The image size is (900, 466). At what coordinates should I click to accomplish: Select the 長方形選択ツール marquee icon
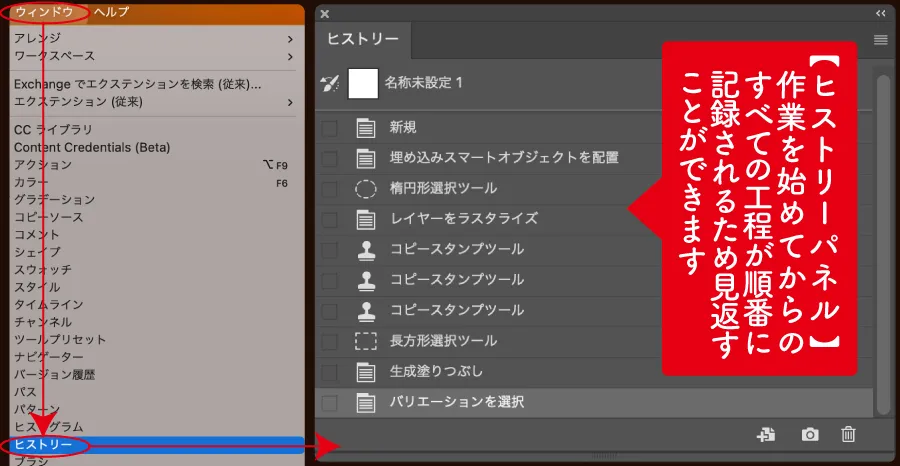pyautogui.click(x=366, y=341)
